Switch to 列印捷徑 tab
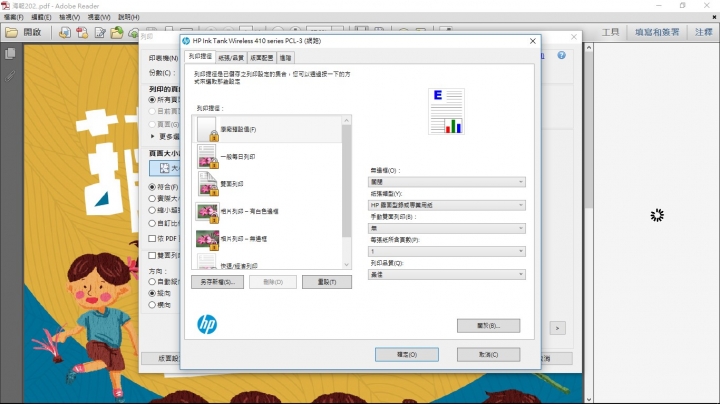Screen dimensions: 720x404 [x=200, y=56]
